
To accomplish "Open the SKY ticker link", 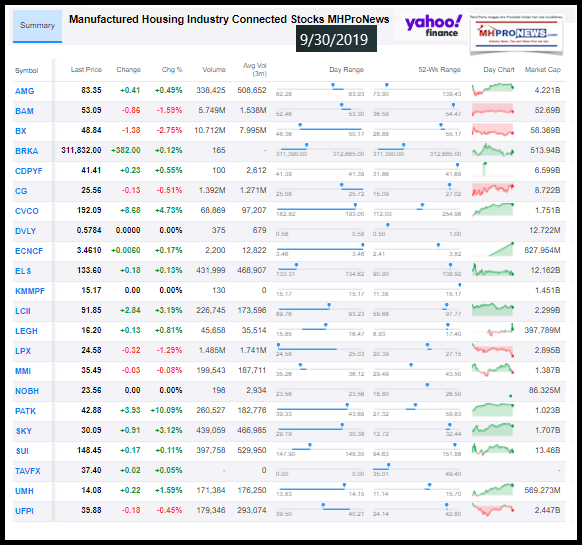I will [24, 431].
